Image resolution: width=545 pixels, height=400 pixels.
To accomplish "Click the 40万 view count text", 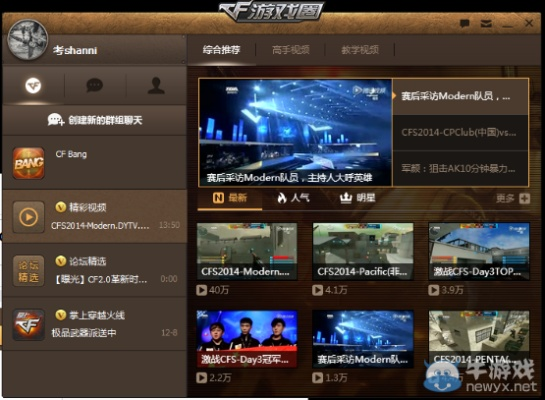I will pyautogui.click(x=219, y=290).
